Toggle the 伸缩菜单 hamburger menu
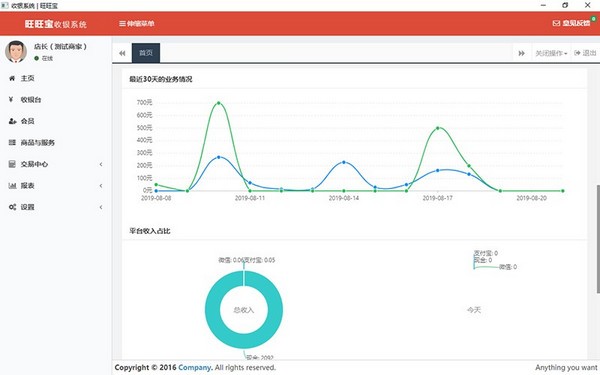The image size is (600, 375). click(122, 23)
